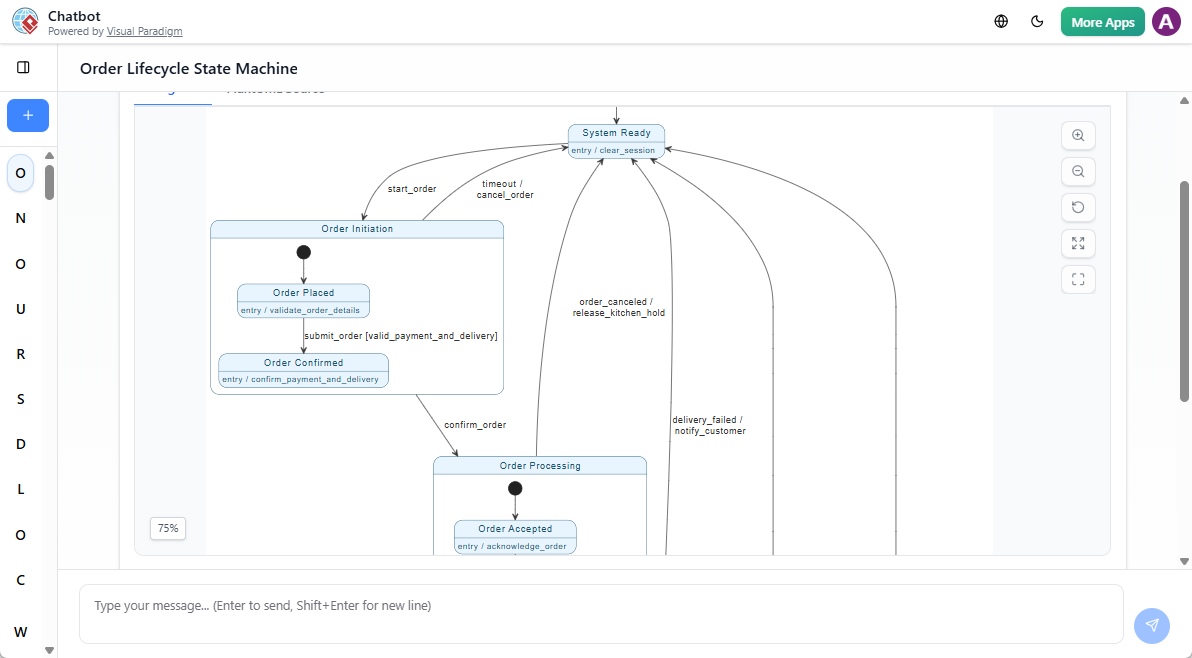Click the 75% zoom level indicator
This screenshot has height=658, width=1192.
point(167,528)
